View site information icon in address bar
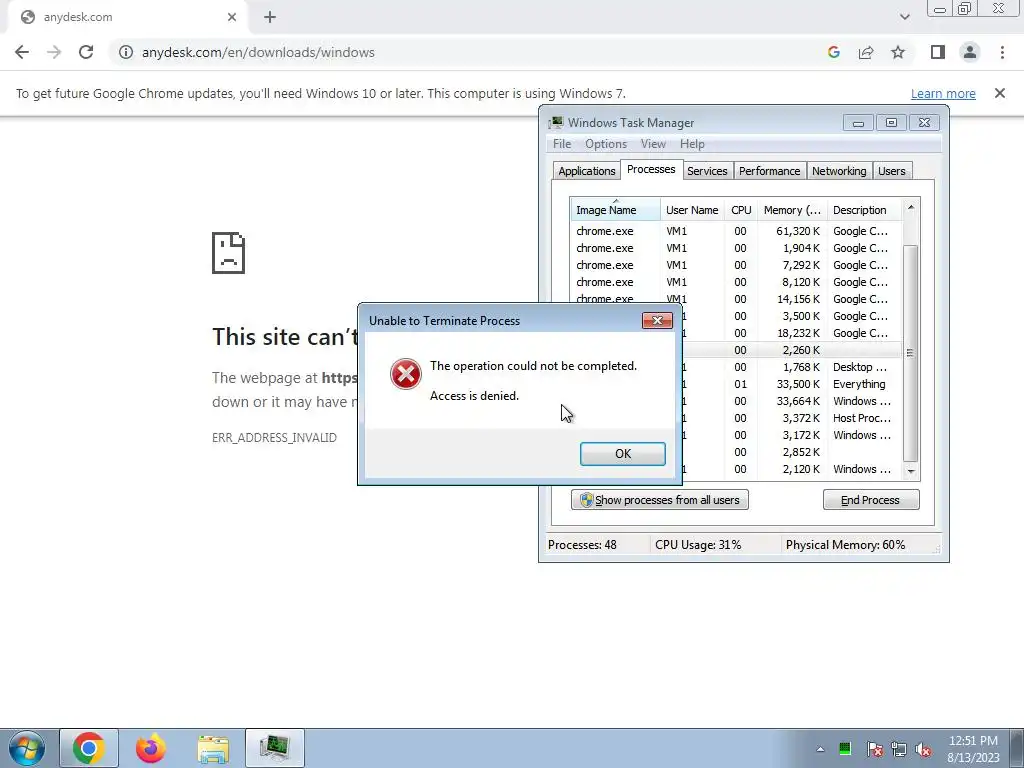The width and height of the screenshot is (1024, 768). 125,52
